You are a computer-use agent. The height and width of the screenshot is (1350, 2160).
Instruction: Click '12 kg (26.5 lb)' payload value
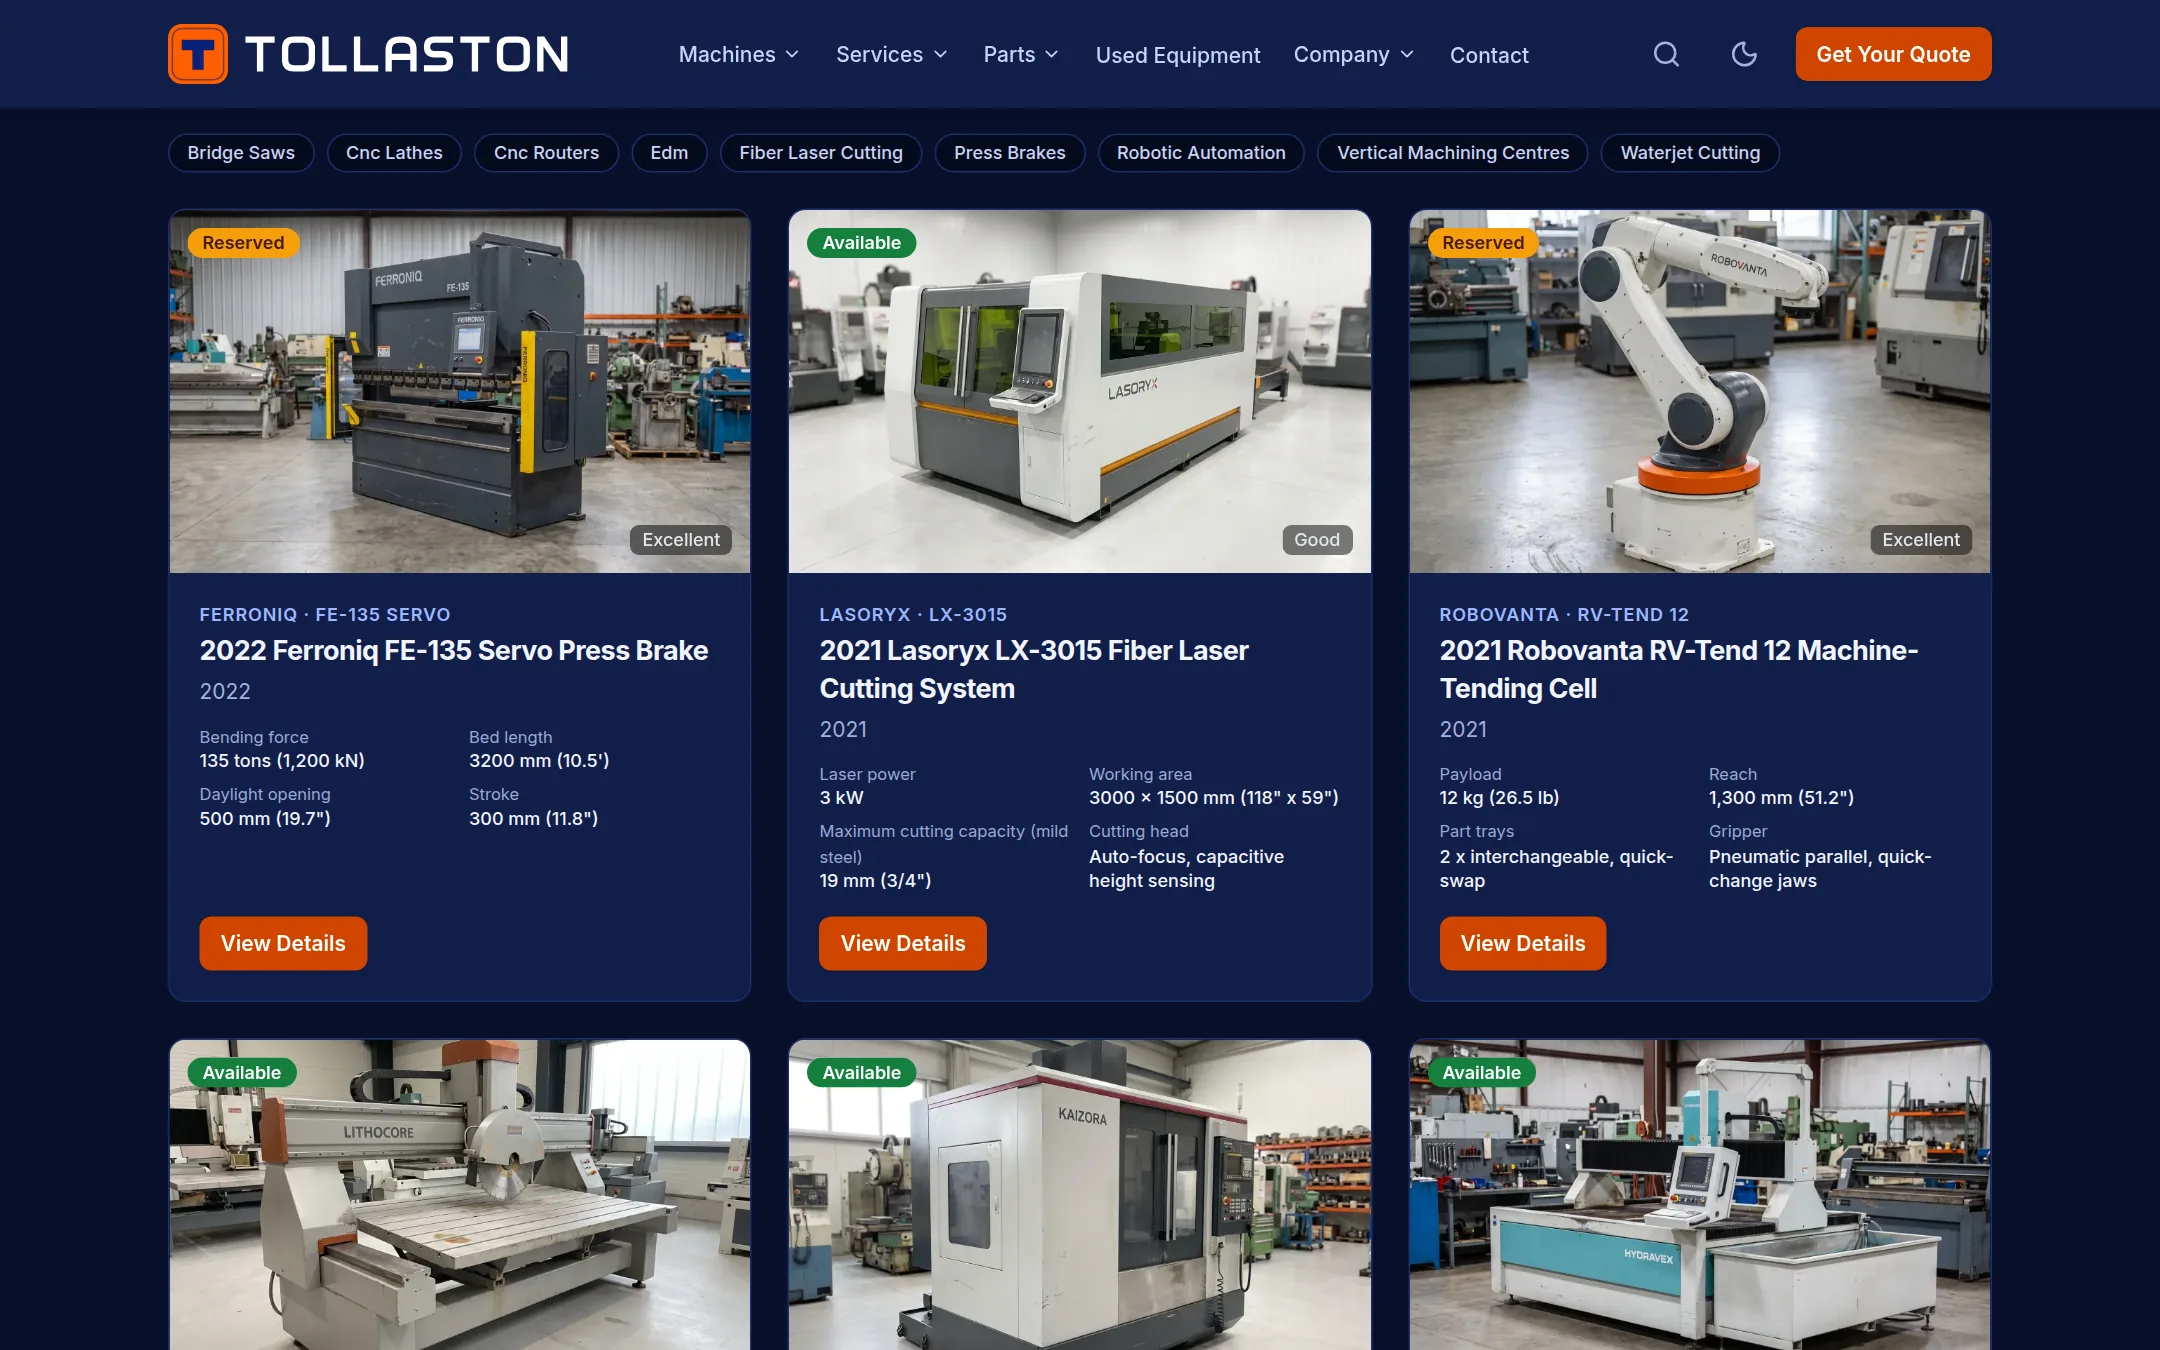pos(1499,798)
